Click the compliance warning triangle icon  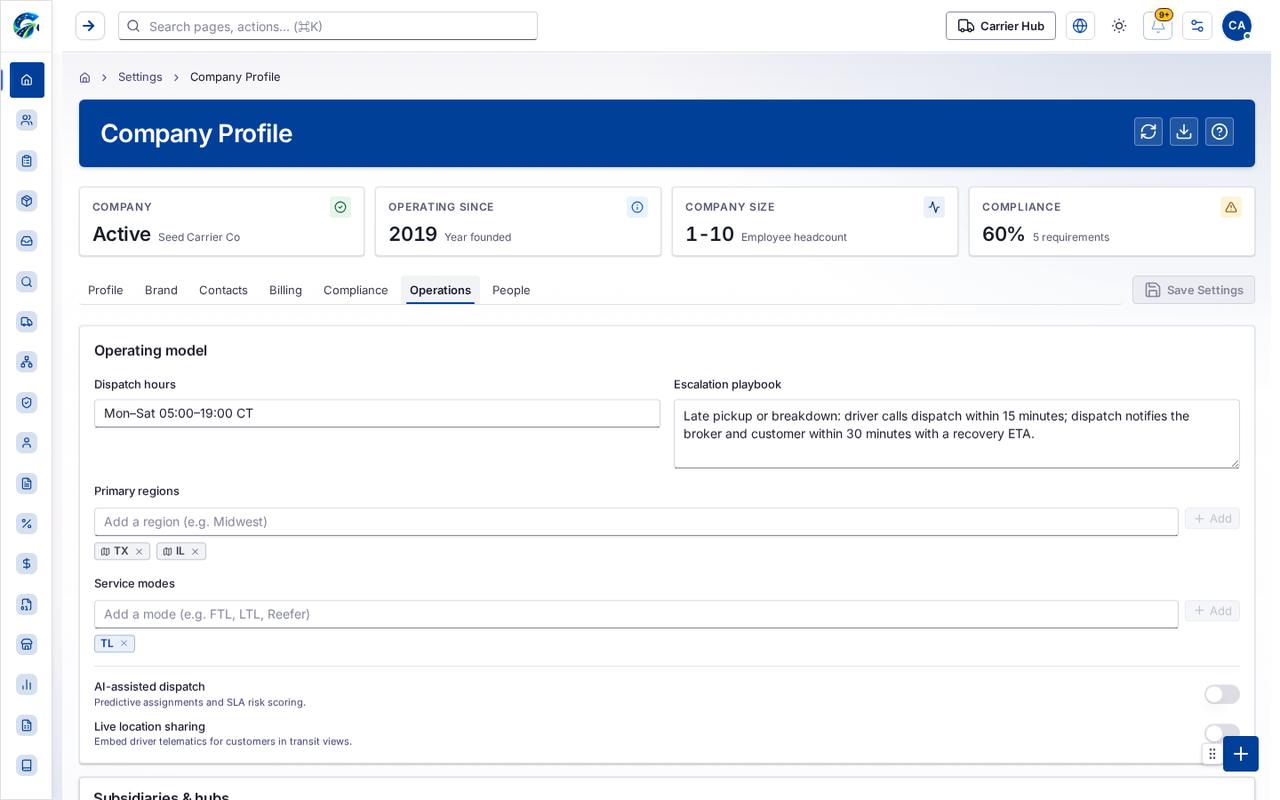tap(1231, 207)
